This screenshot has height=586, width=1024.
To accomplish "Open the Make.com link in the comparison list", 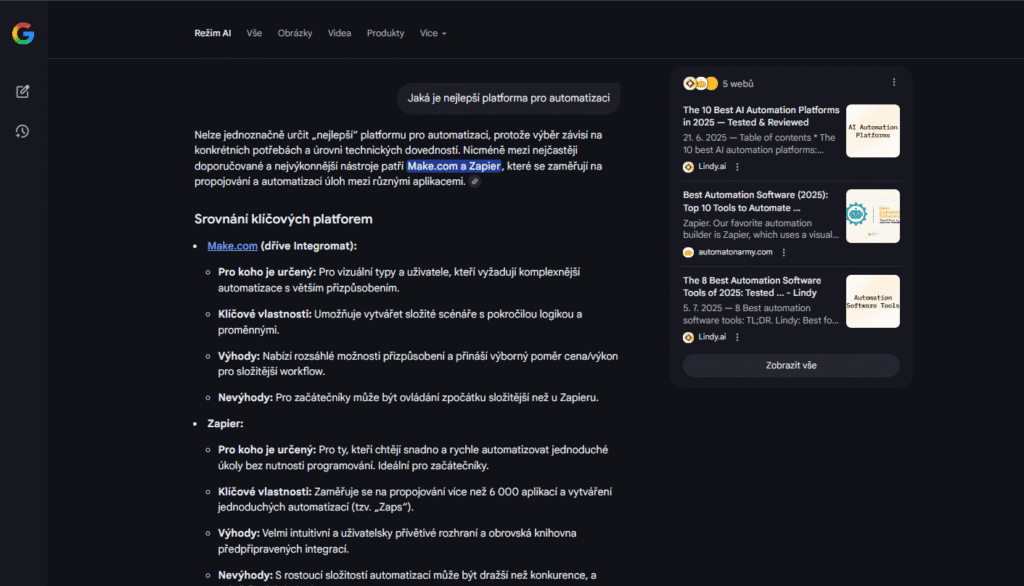I will pyautogui.click(x=233, y=246).
